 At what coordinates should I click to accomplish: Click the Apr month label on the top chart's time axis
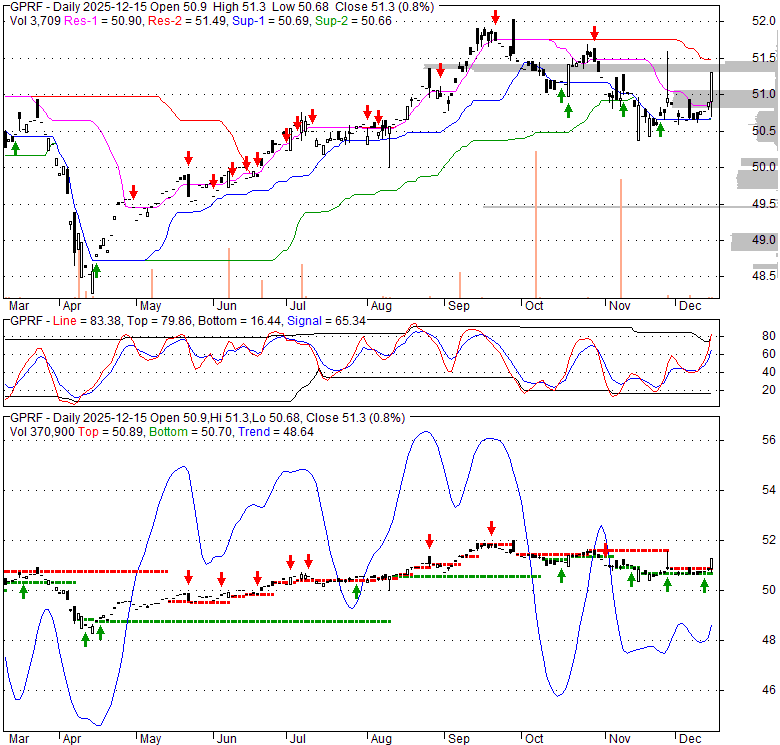pyautogui.click(x=73, y=305)
